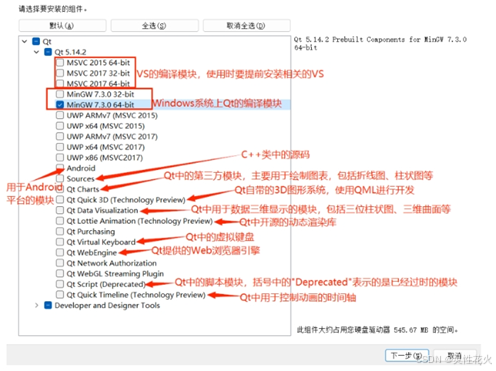The width and height of the screenshot is (496, 371).
Task: Click the 545.67 MB disk space text
Action: (377, 330)
